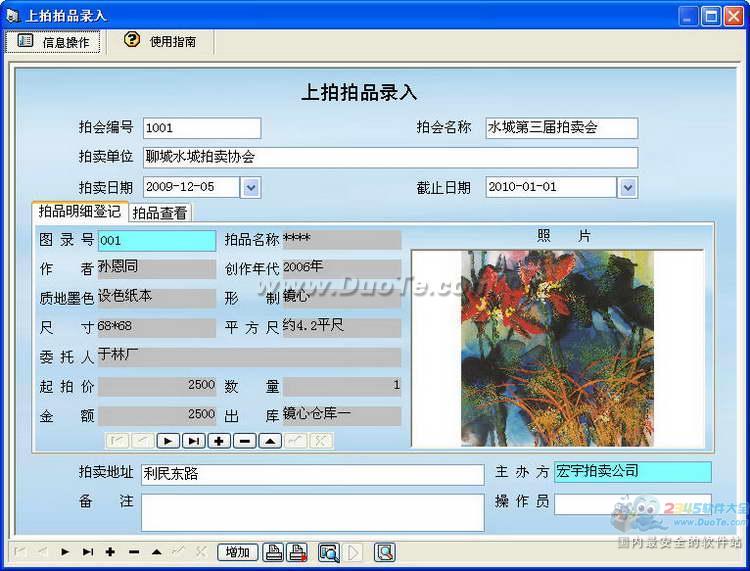
Task: Click minus delete icon in bottom toolbar
Action: pos(134,552)
